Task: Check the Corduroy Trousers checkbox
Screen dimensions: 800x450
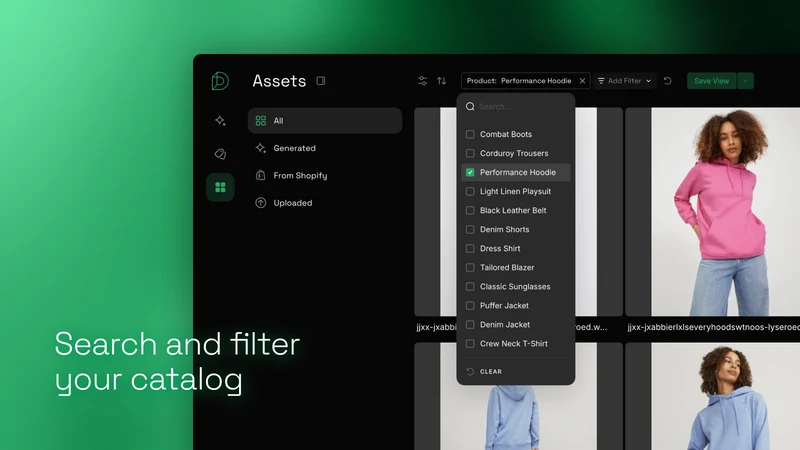Action: point(470,153)
